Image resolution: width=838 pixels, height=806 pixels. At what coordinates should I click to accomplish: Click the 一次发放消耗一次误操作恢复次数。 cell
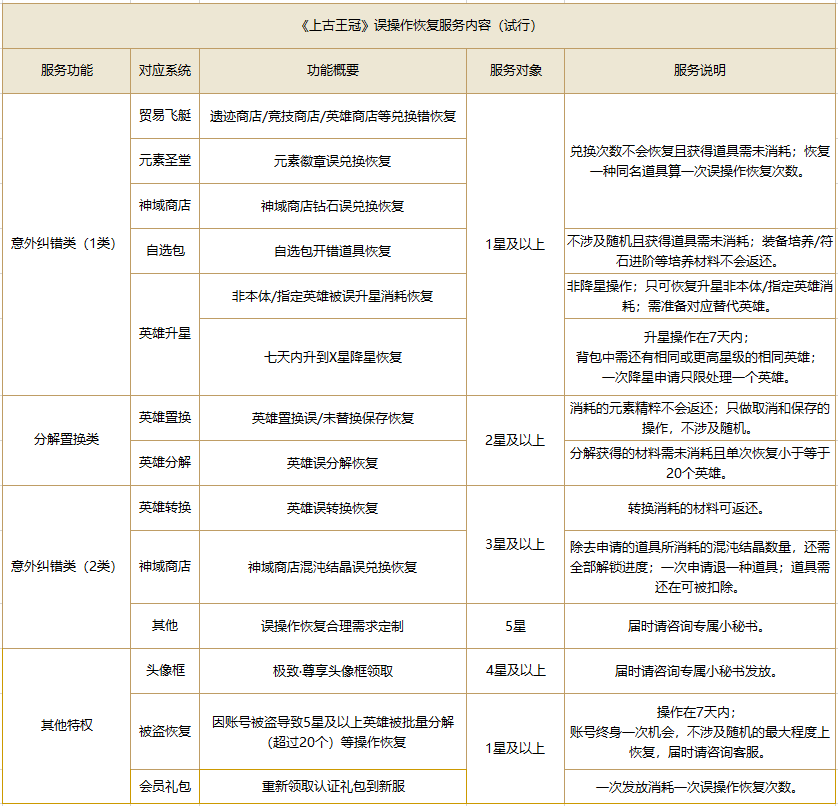pos(700,786)
